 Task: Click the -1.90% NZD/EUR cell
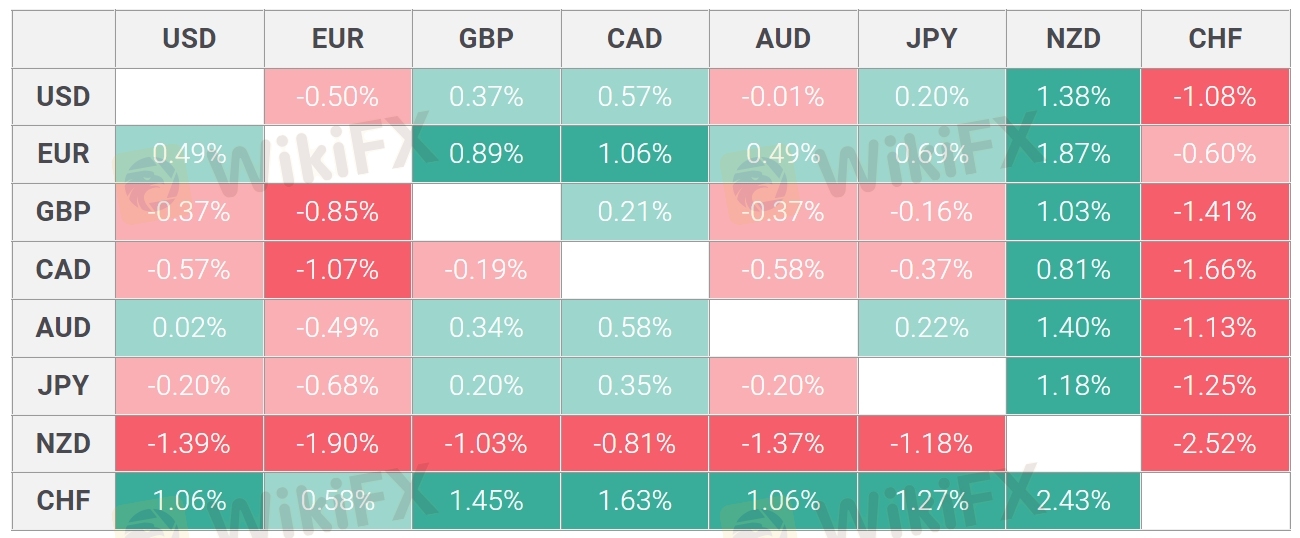coord(337,443)
